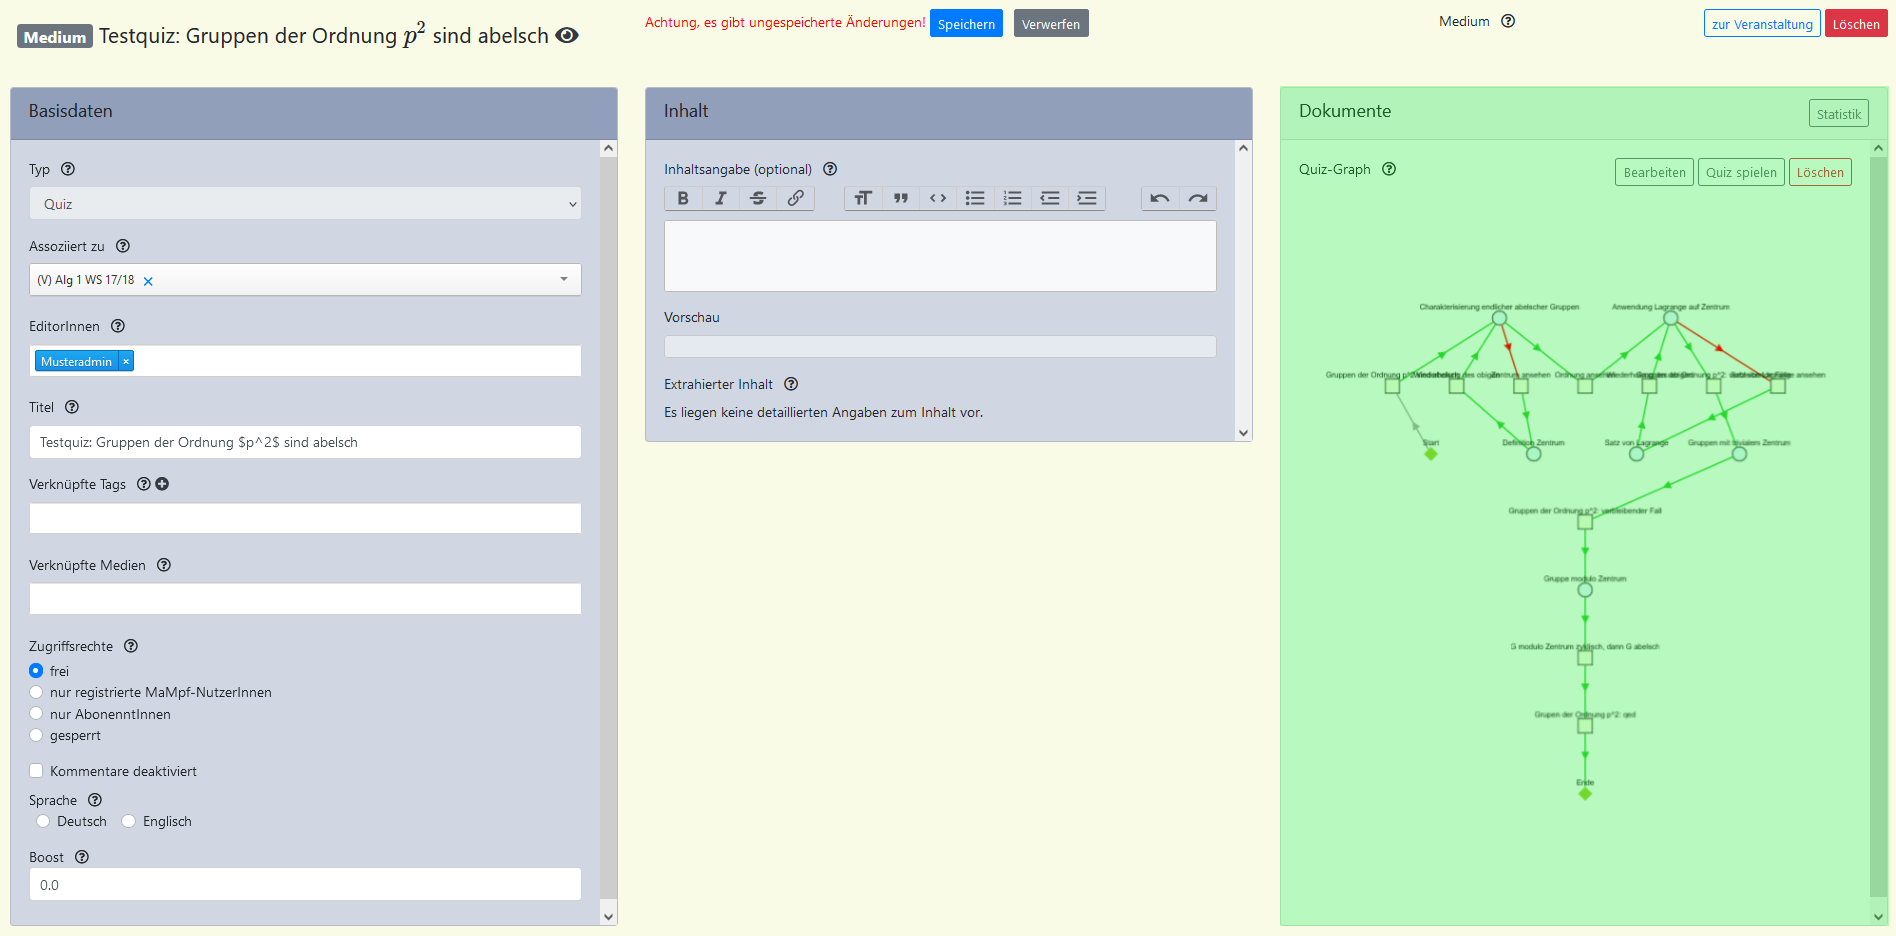Remove the Musteradmin editor tag
1896x936 pixels.
tap(126, 361)
